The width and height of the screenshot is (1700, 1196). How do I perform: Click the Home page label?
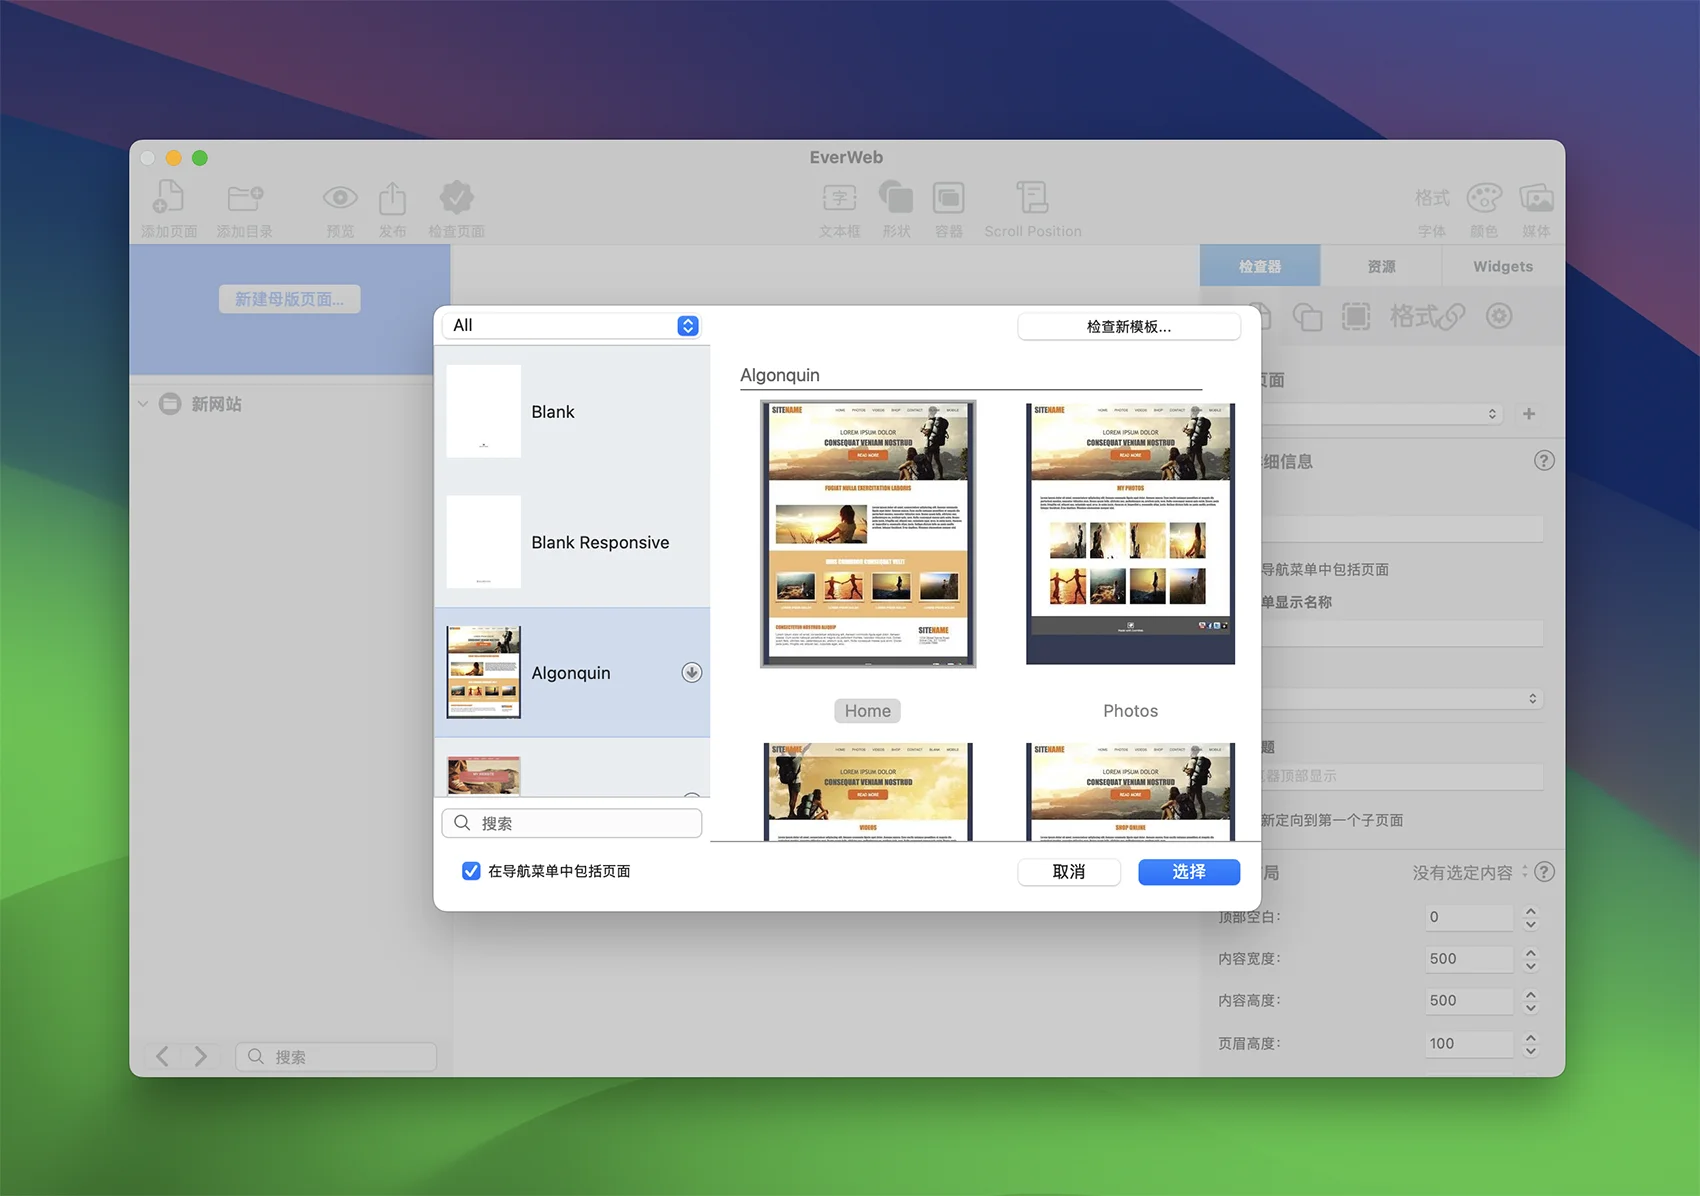coord(867,711)
